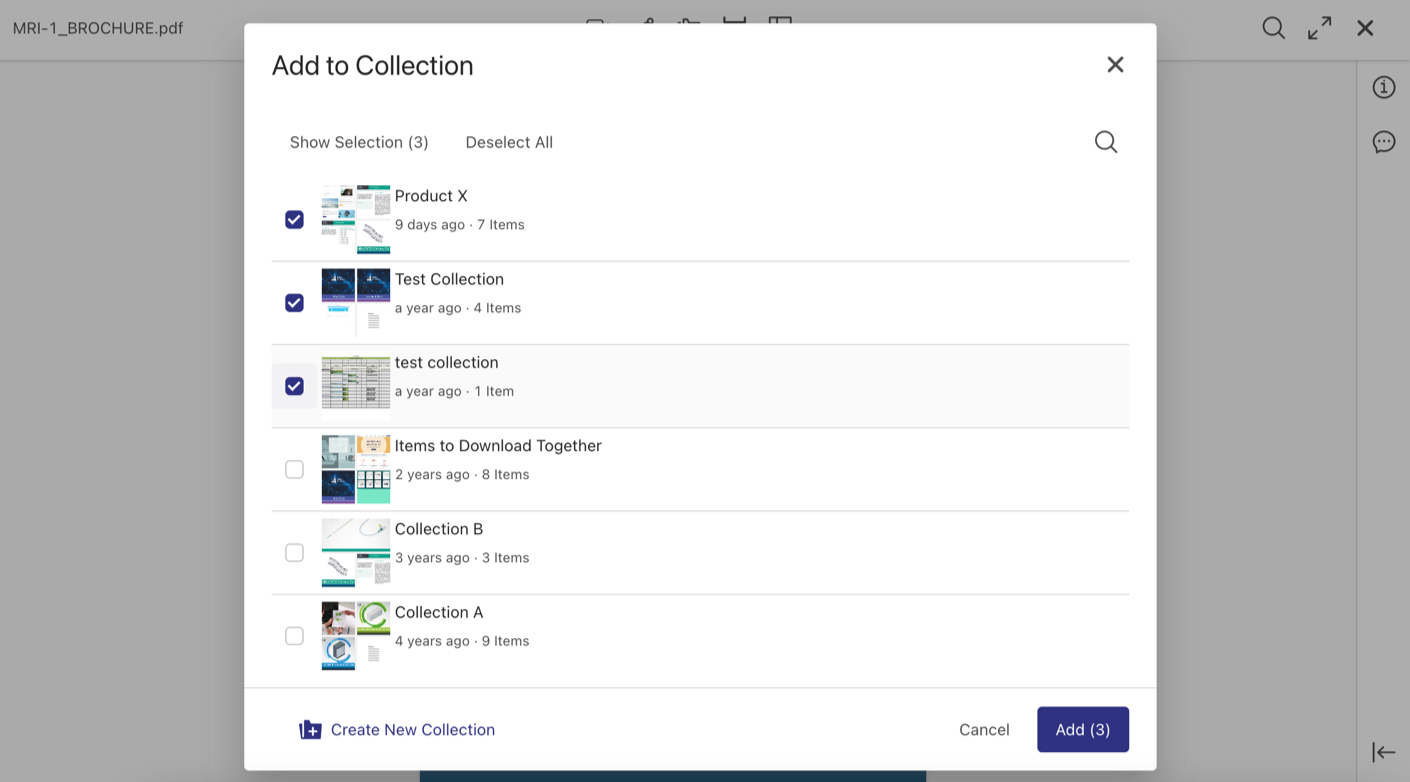
Task: Uncheck the Product X collection
Action: [294, 219]
